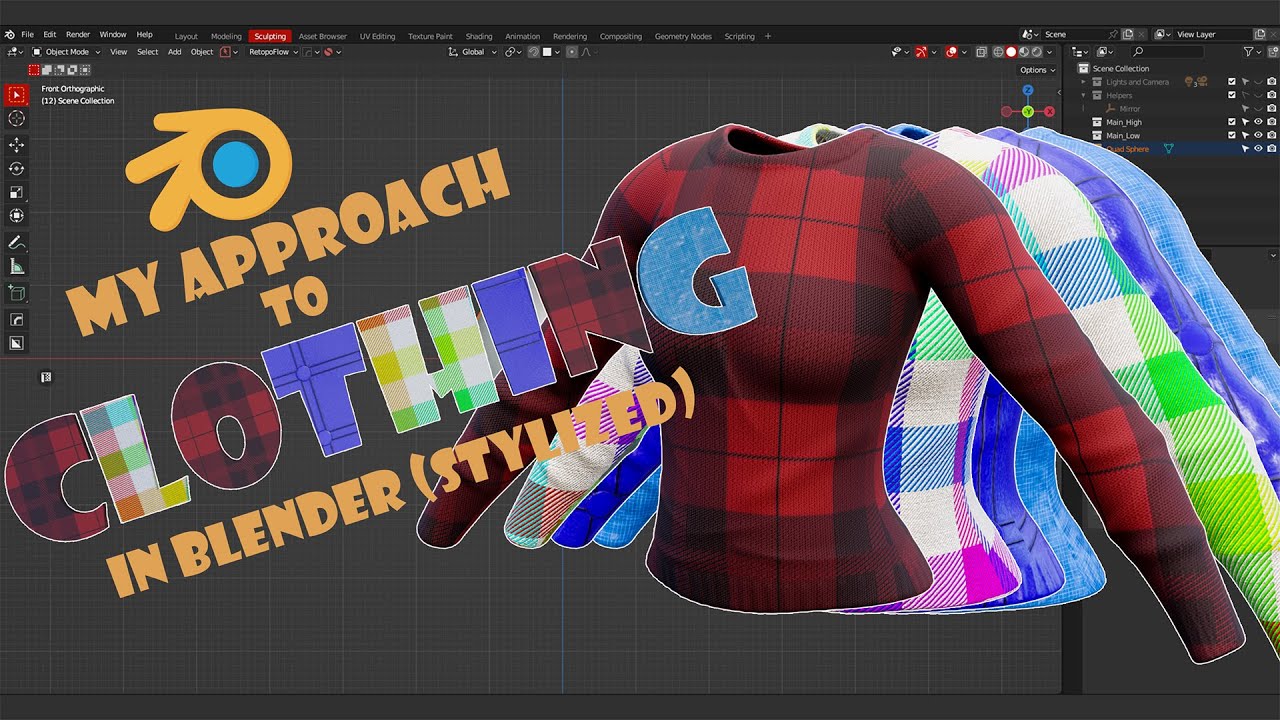Click the small icon below the toolbar
The image size is (1280, 720).
click(46, 377)
